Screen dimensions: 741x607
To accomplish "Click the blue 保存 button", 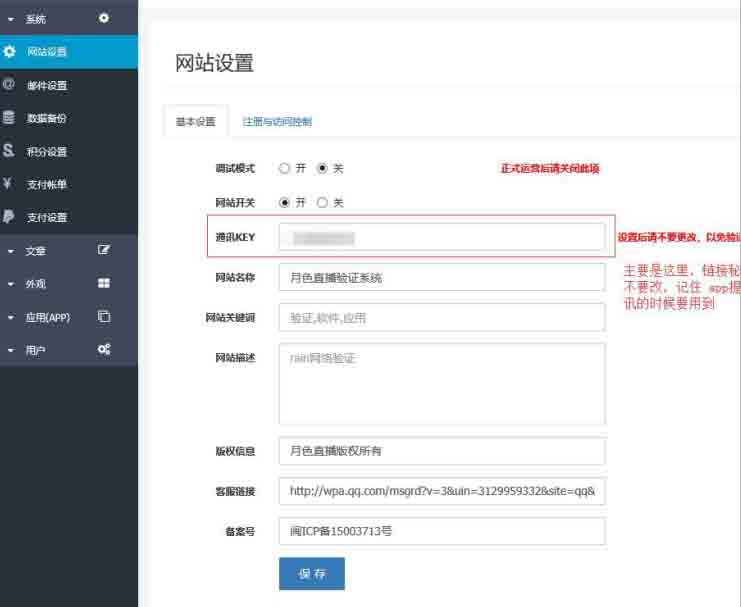I will (x=311, y=574).
